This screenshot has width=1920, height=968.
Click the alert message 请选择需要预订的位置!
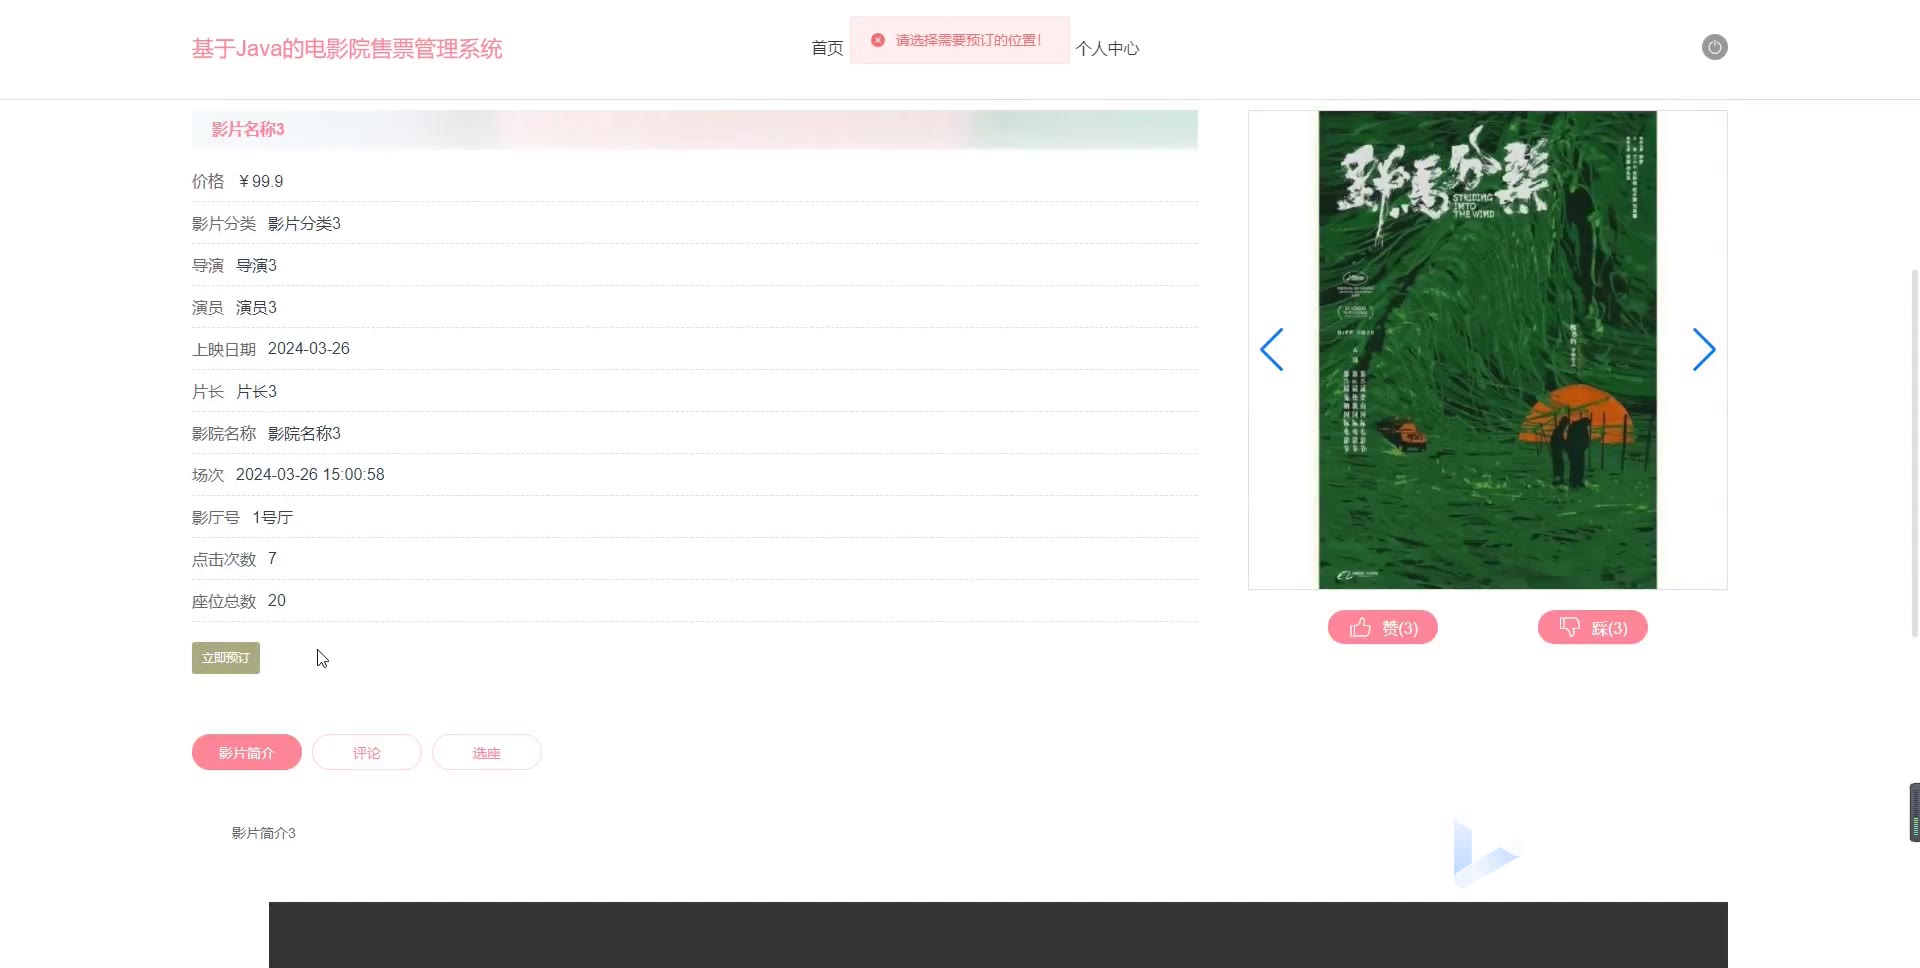[968, 40]
